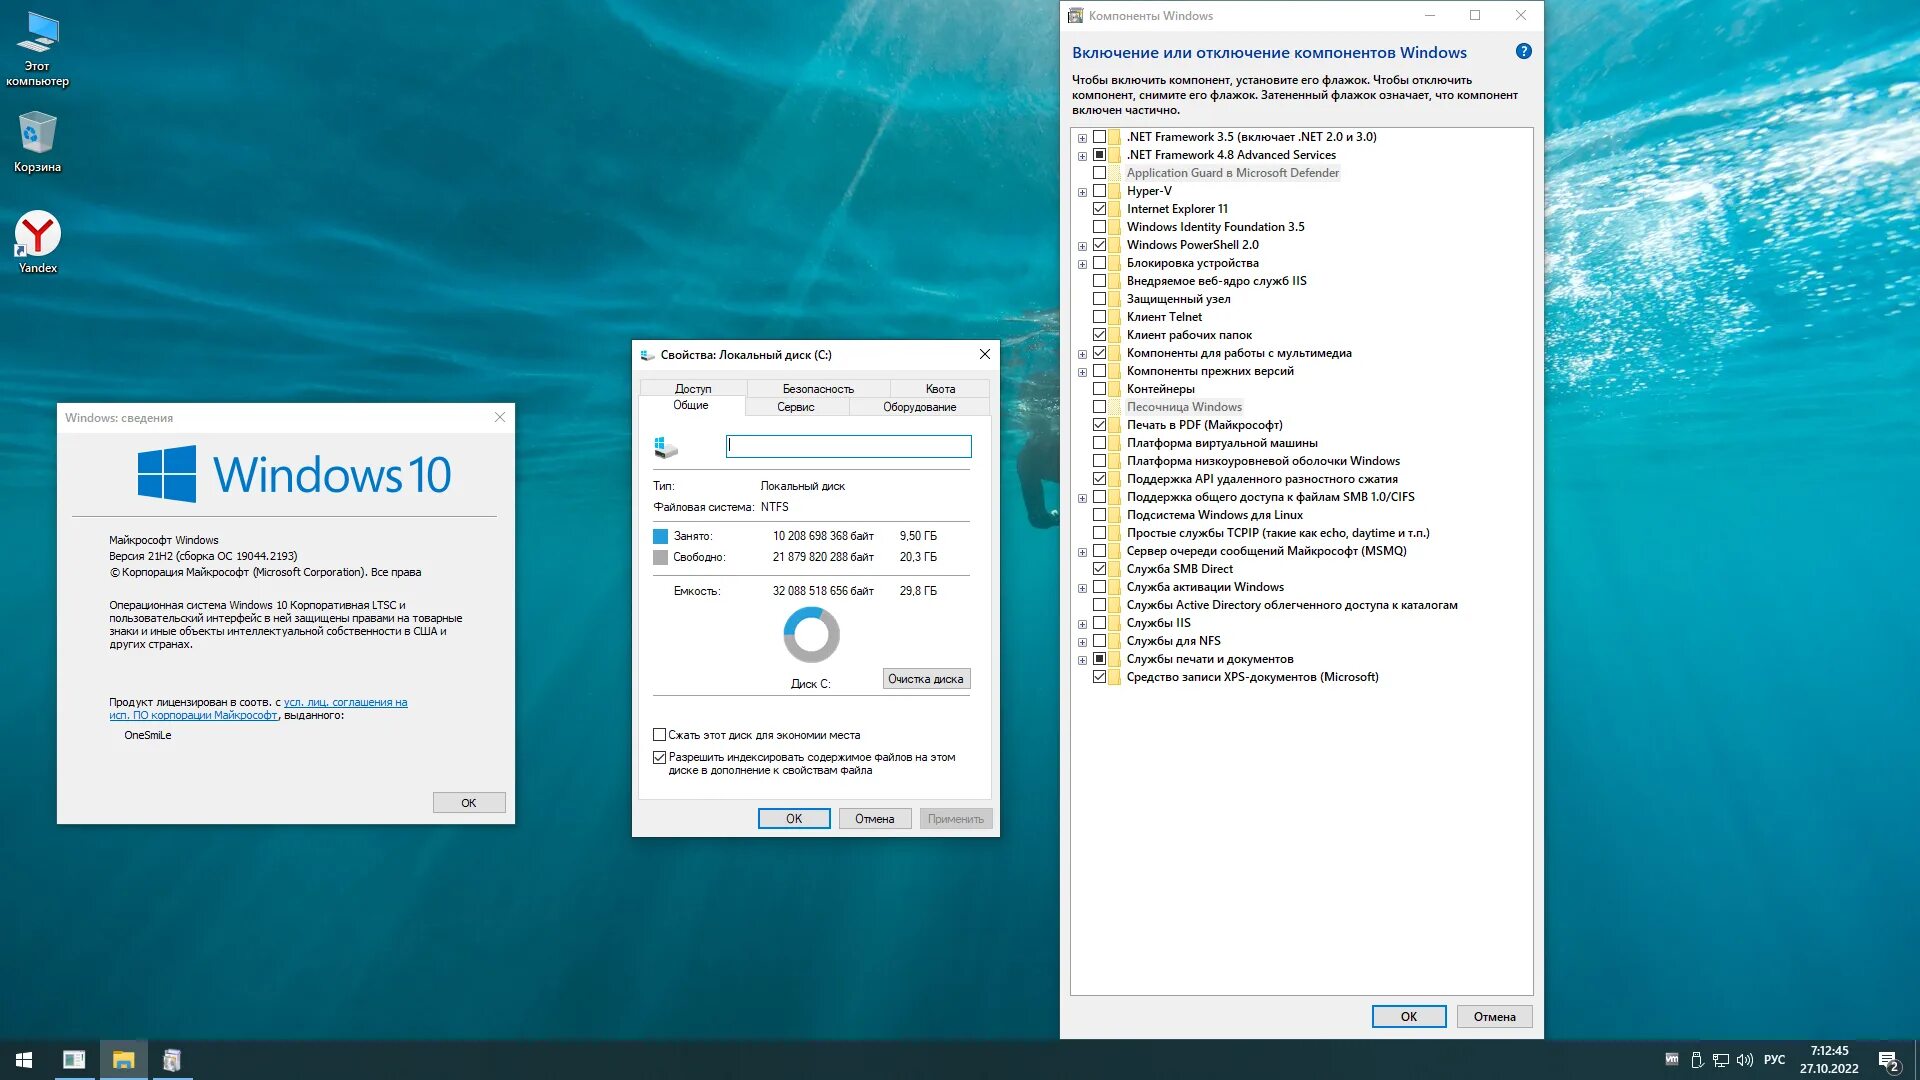Viewport: 1920px width, 1080px height.
Task: Click the OK button in disk properties
Action: [793, 818]
